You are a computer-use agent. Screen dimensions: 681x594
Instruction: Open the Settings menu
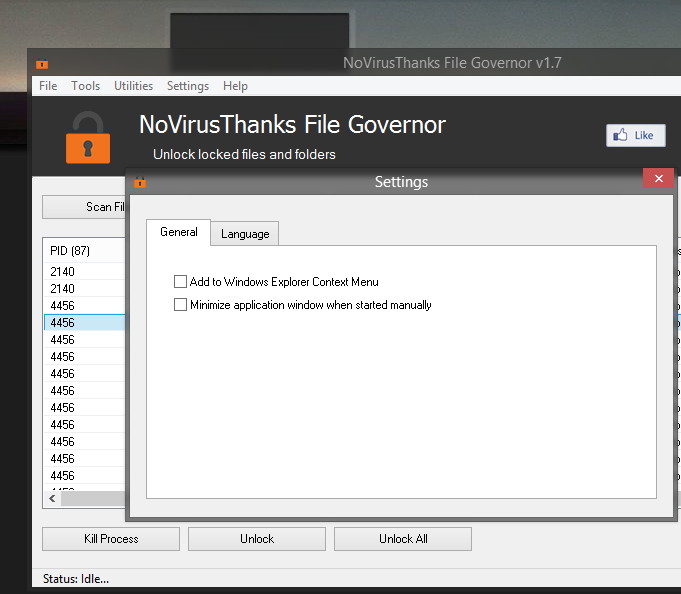188,86
